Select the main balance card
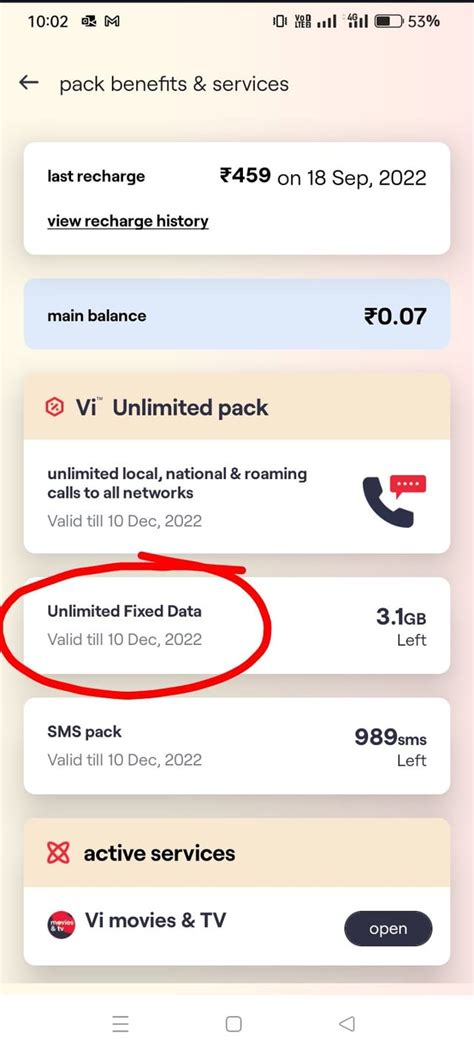Screen dimensions: 474x1053 coord(237,315)
